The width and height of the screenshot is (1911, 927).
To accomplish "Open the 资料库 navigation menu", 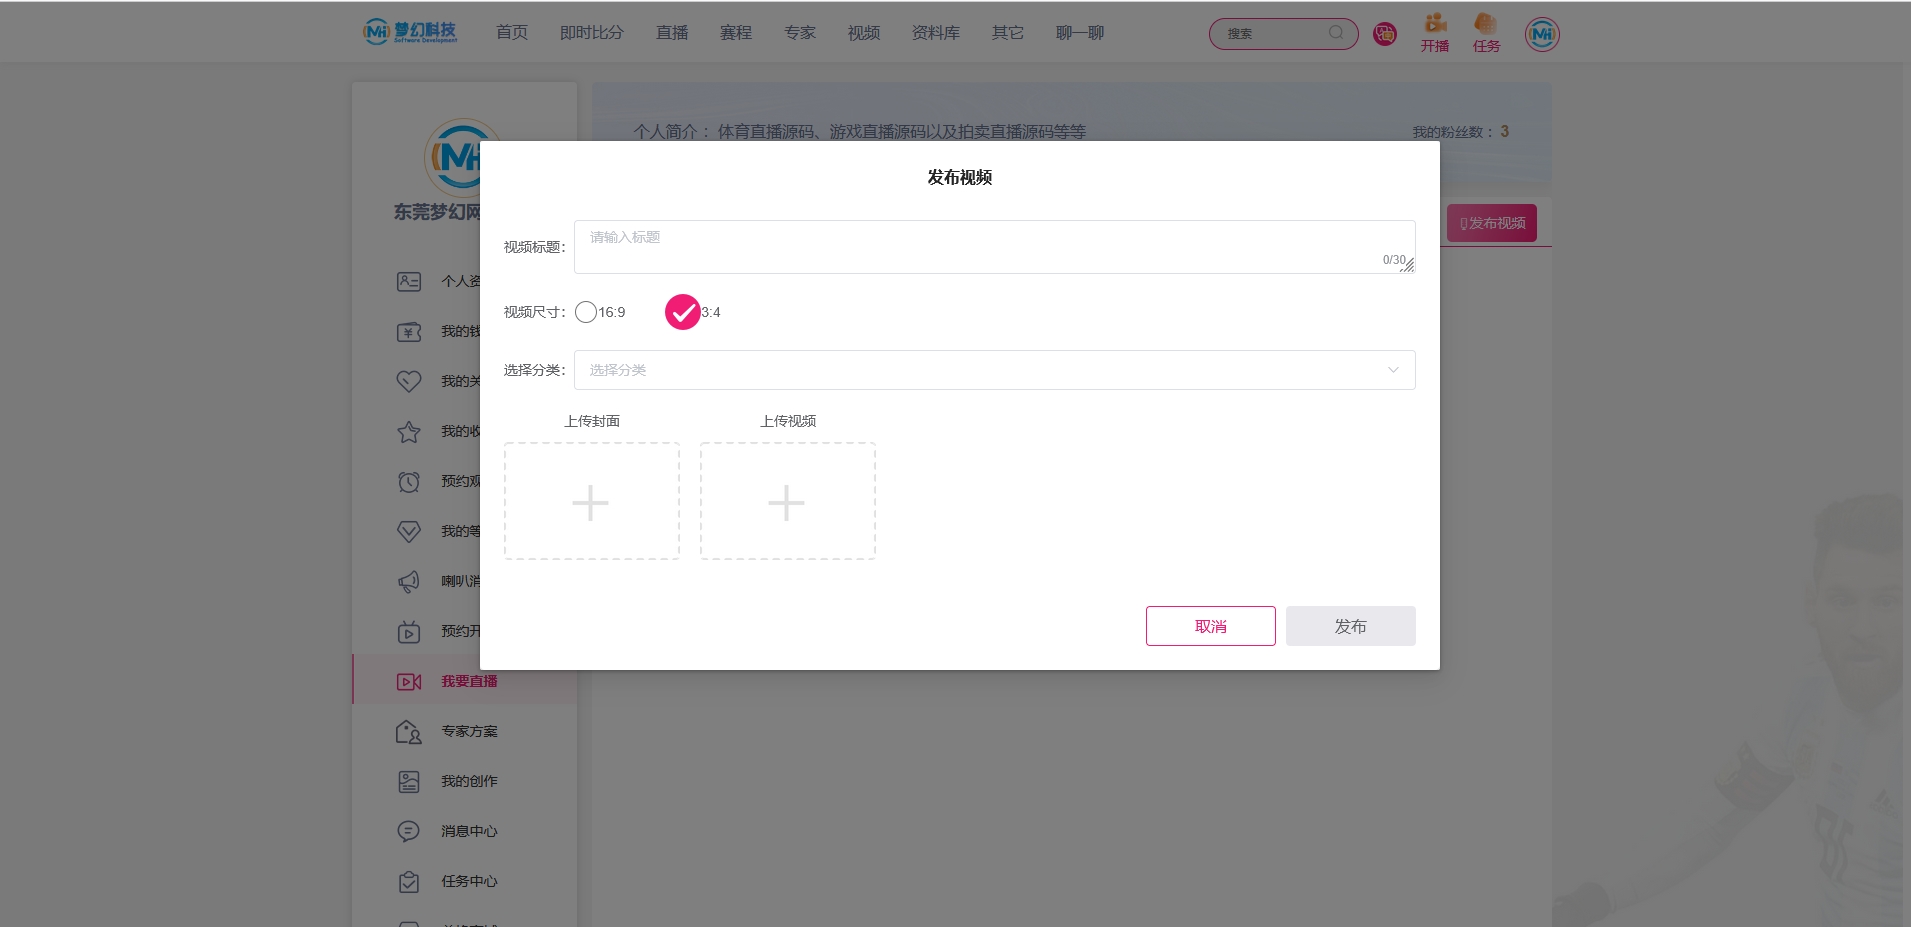I will [934, 31].
